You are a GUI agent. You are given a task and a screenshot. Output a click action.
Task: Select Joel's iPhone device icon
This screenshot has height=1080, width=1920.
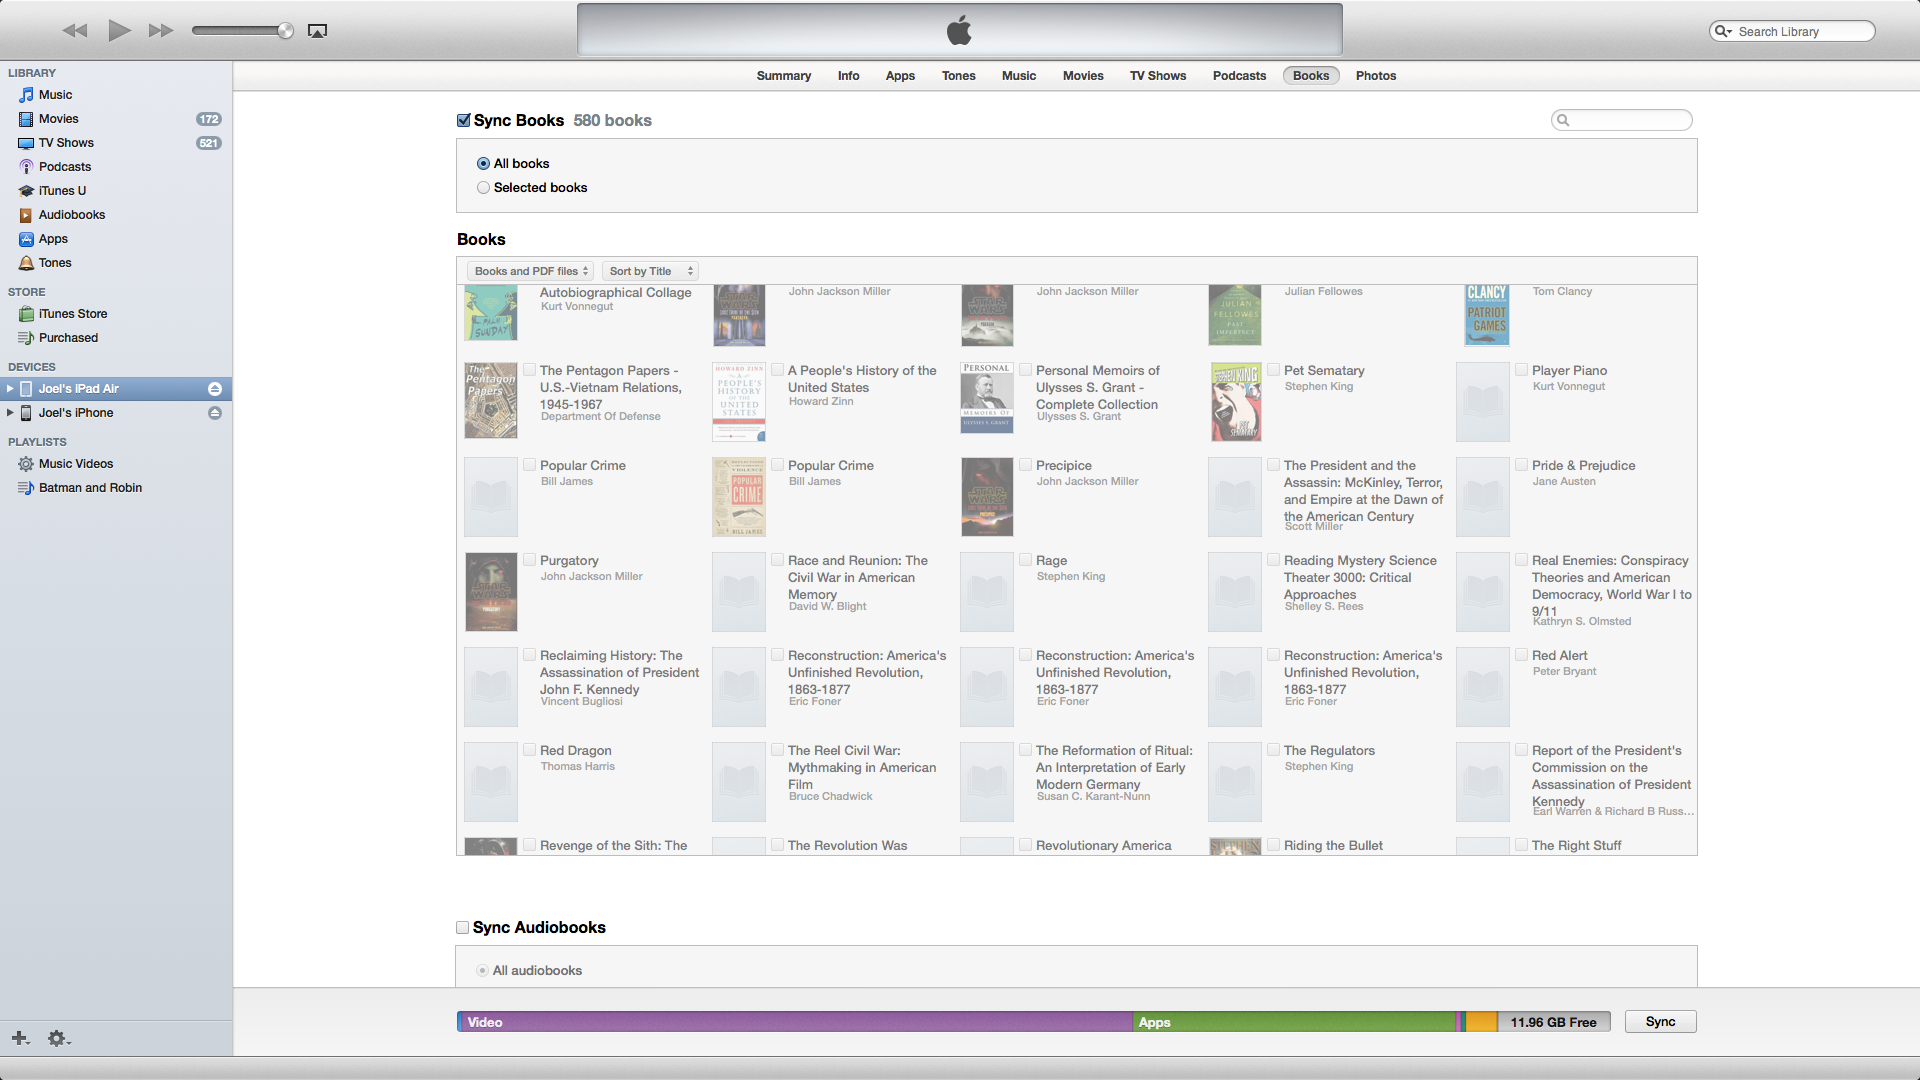(x=26, y=413)
